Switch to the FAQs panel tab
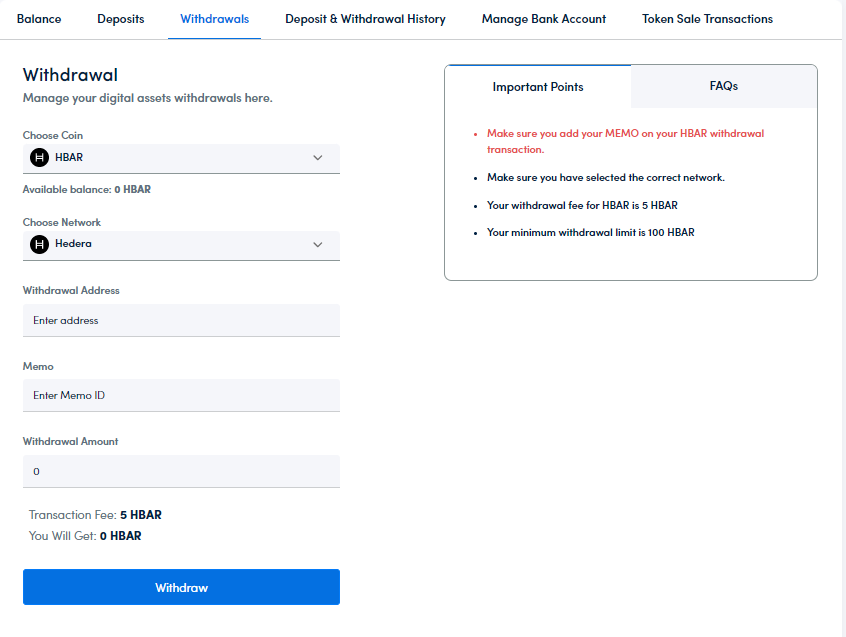The height and width of the screenshot is (637, 846). [x=723, y=86]
